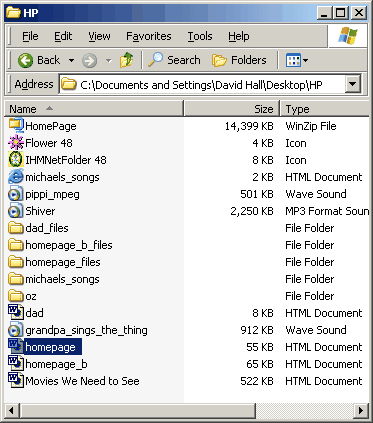Select the michaels_songs HTML document icon
This screenshot has height=423, width=373.
pyautogui.click(x=15, y=177)
